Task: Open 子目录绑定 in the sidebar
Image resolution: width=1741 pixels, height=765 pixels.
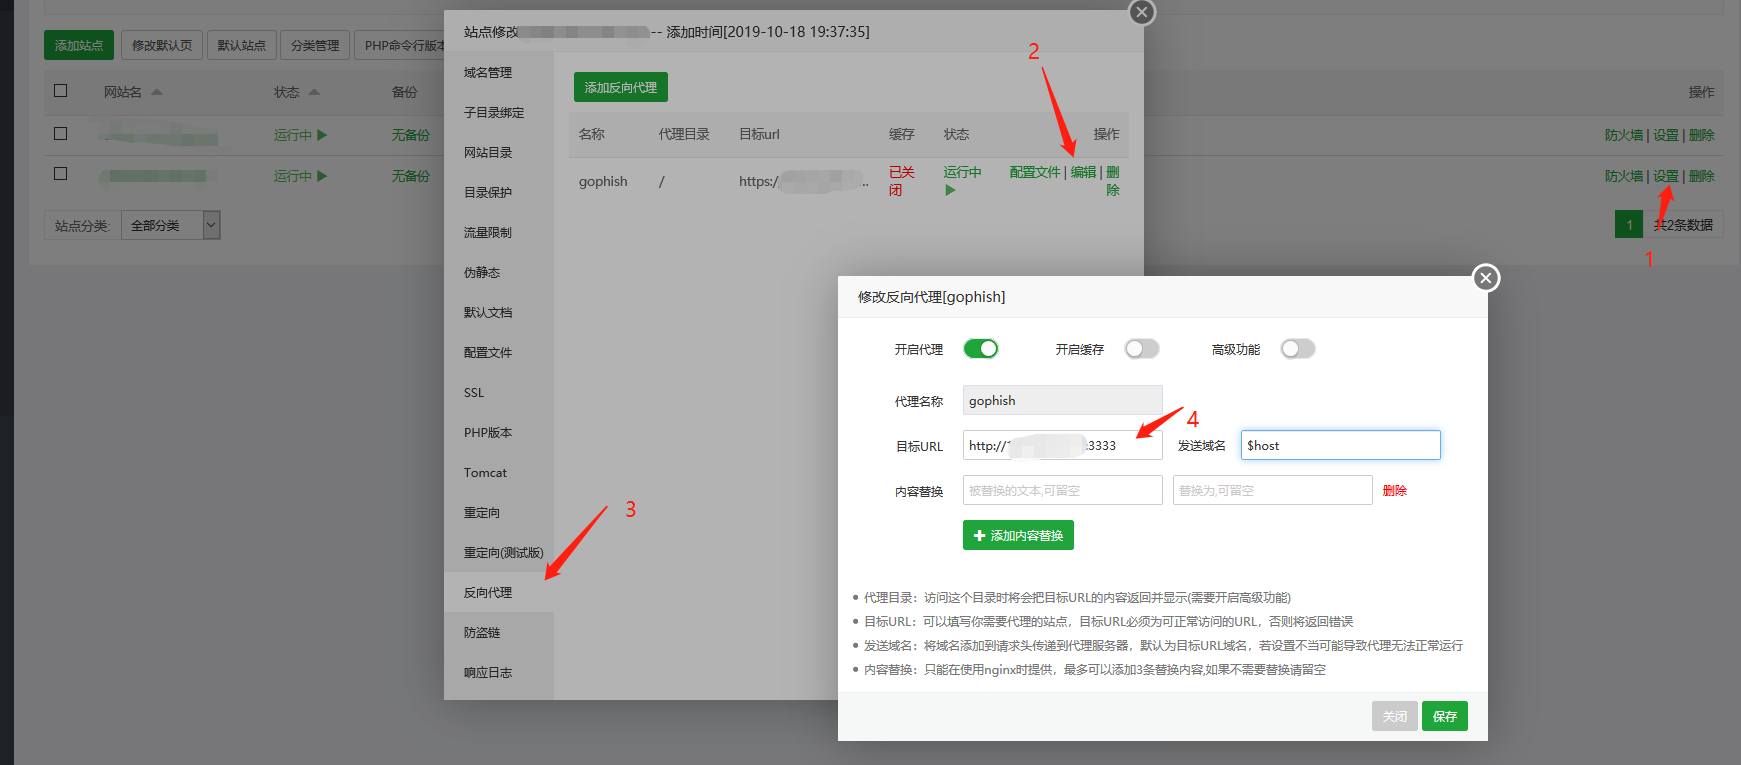Action: click(499, 112)
